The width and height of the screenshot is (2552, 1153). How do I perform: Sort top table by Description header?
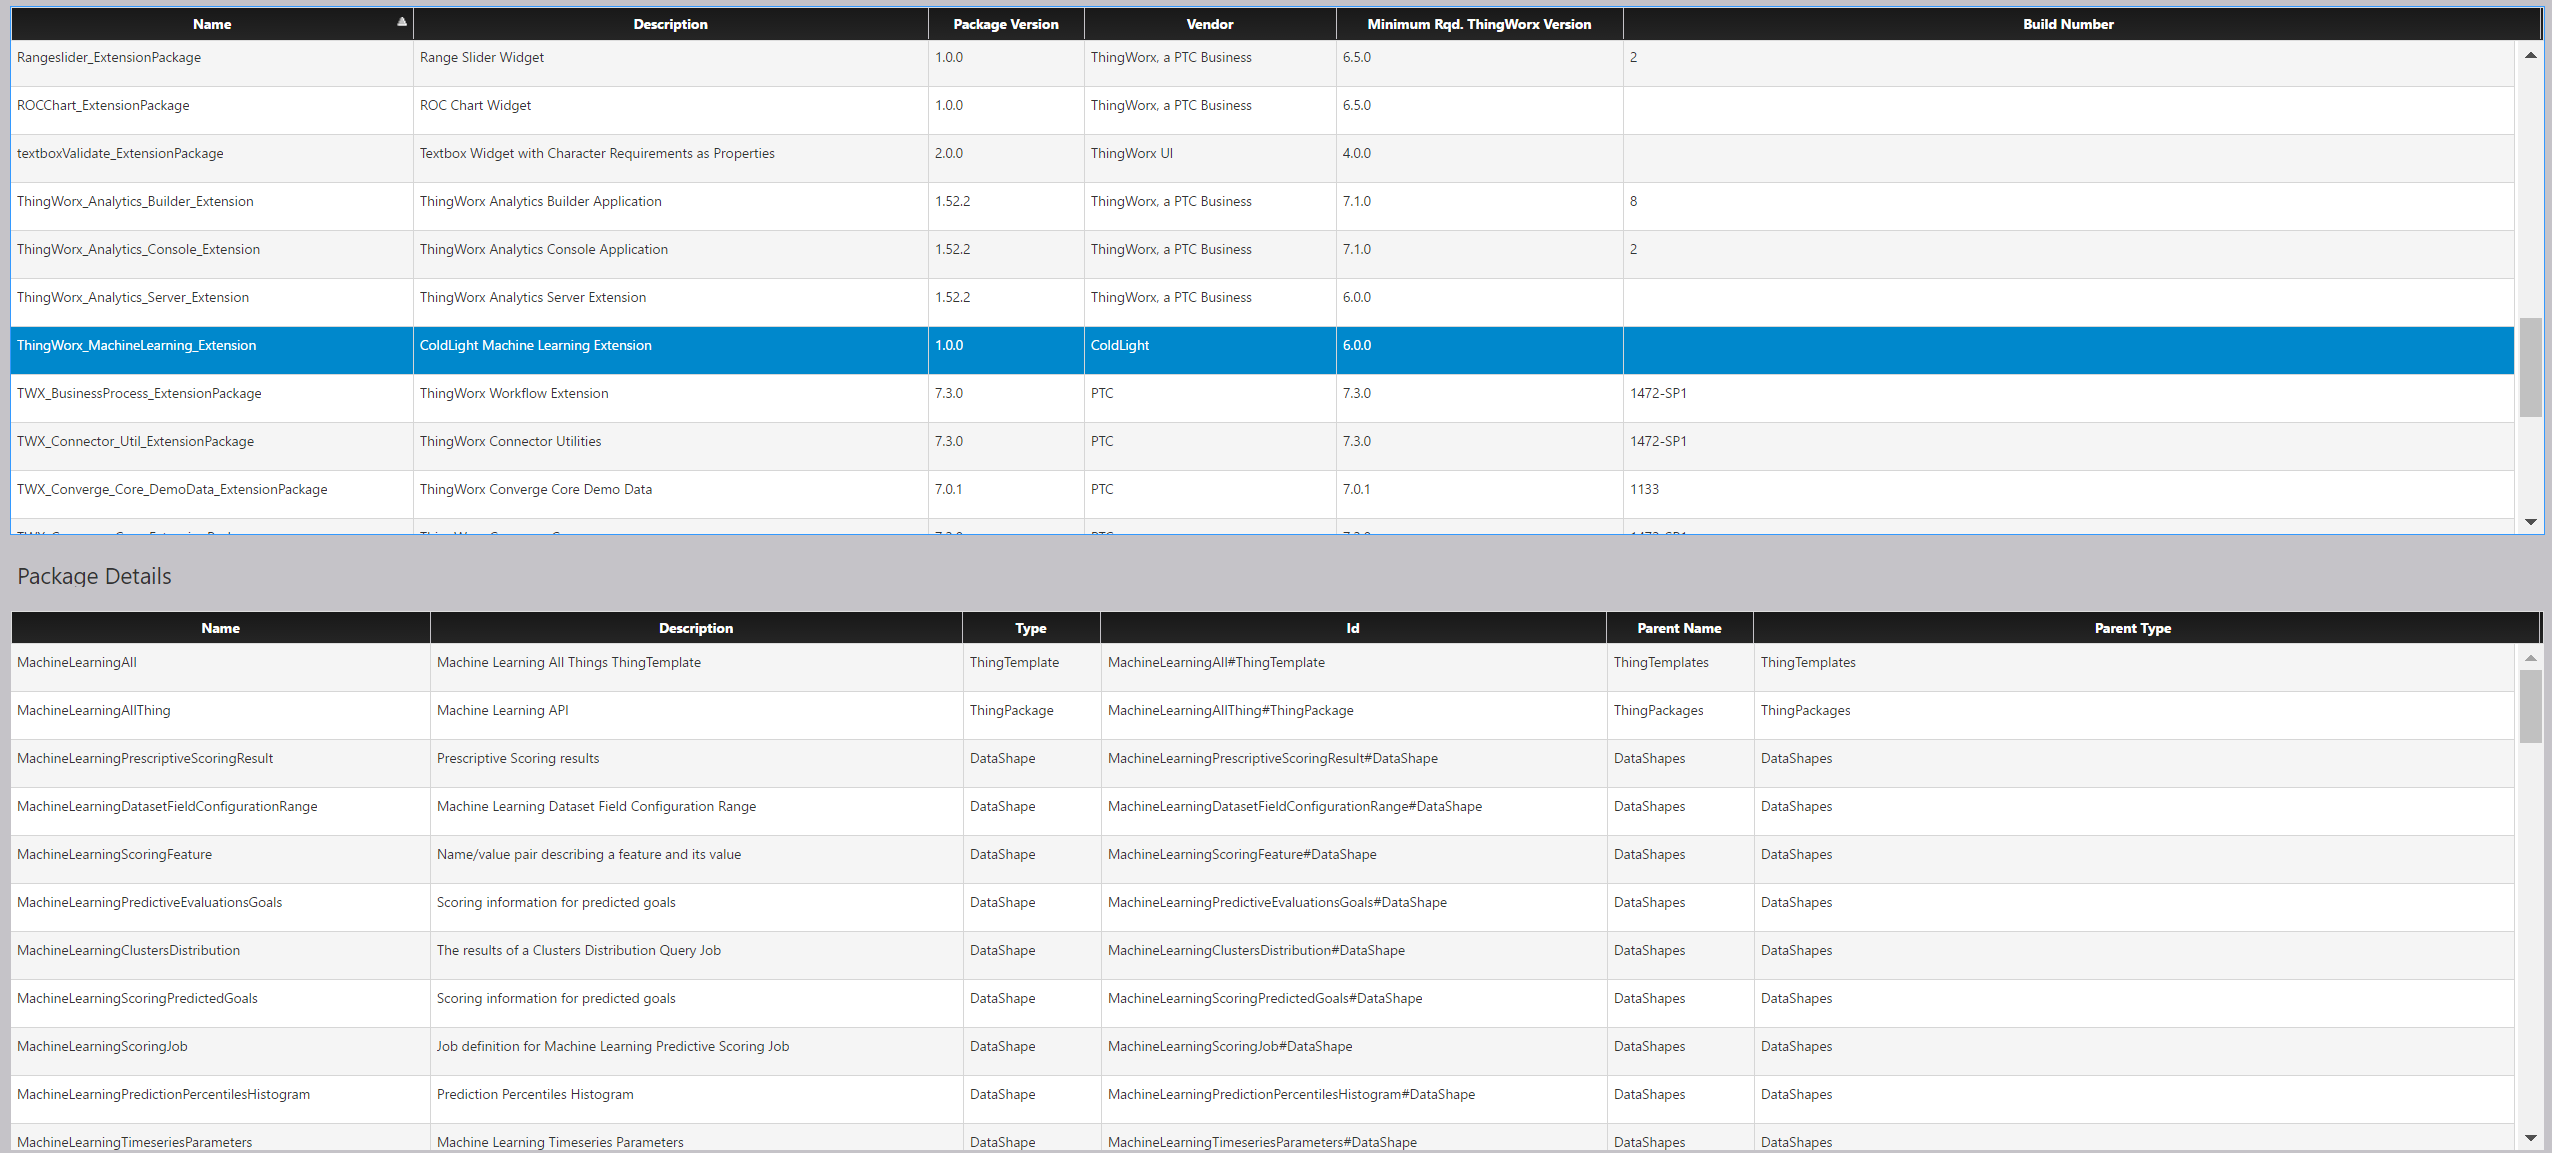[670, 24]
